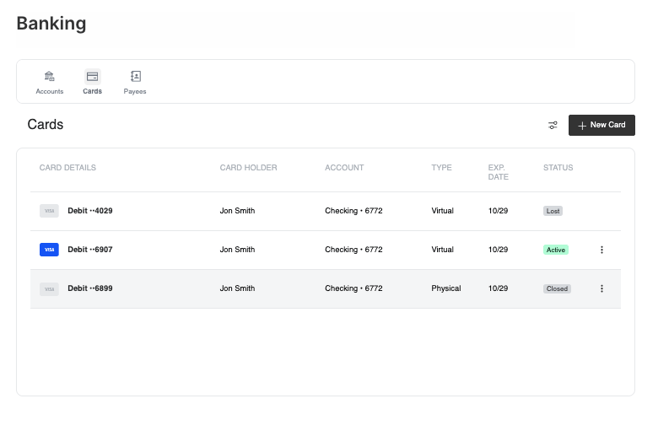Viewport: 669px width, 447px height.
Task: Open the Payees tab icon
Action: (135, 77)
